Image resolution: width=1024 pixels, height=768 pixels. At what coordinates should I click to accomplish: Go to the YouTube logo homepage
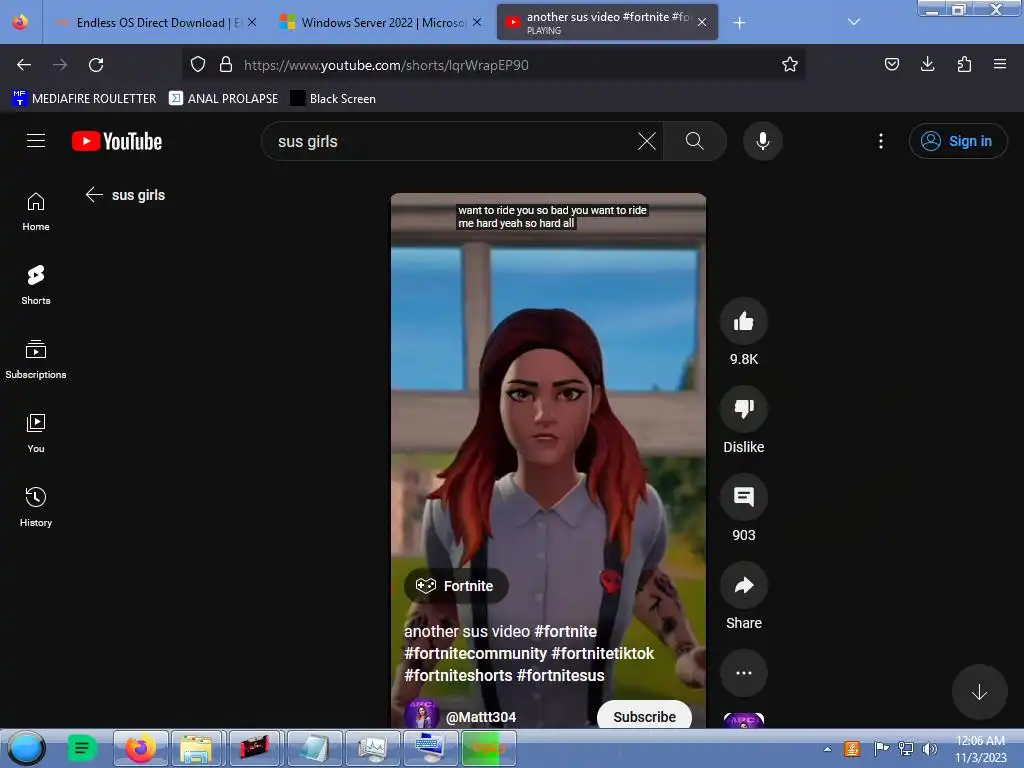tap(117, 141)
